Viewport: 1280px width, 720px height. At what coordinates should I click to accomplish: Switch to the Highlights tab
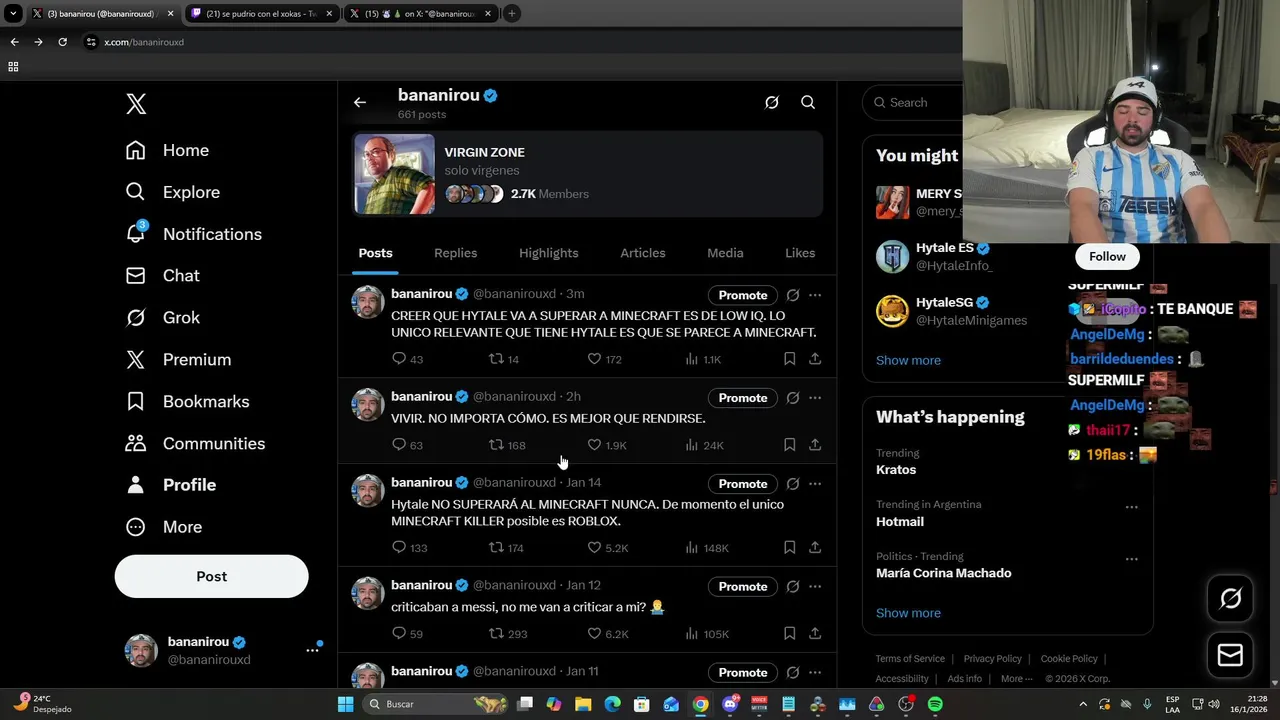[x=548, y=253]
